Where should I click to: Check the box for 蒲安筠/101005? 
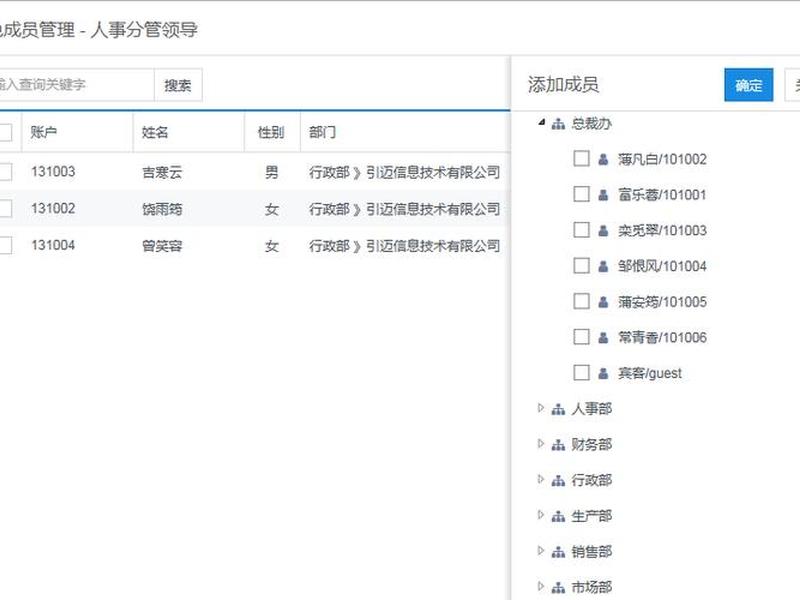coord(581,301)
